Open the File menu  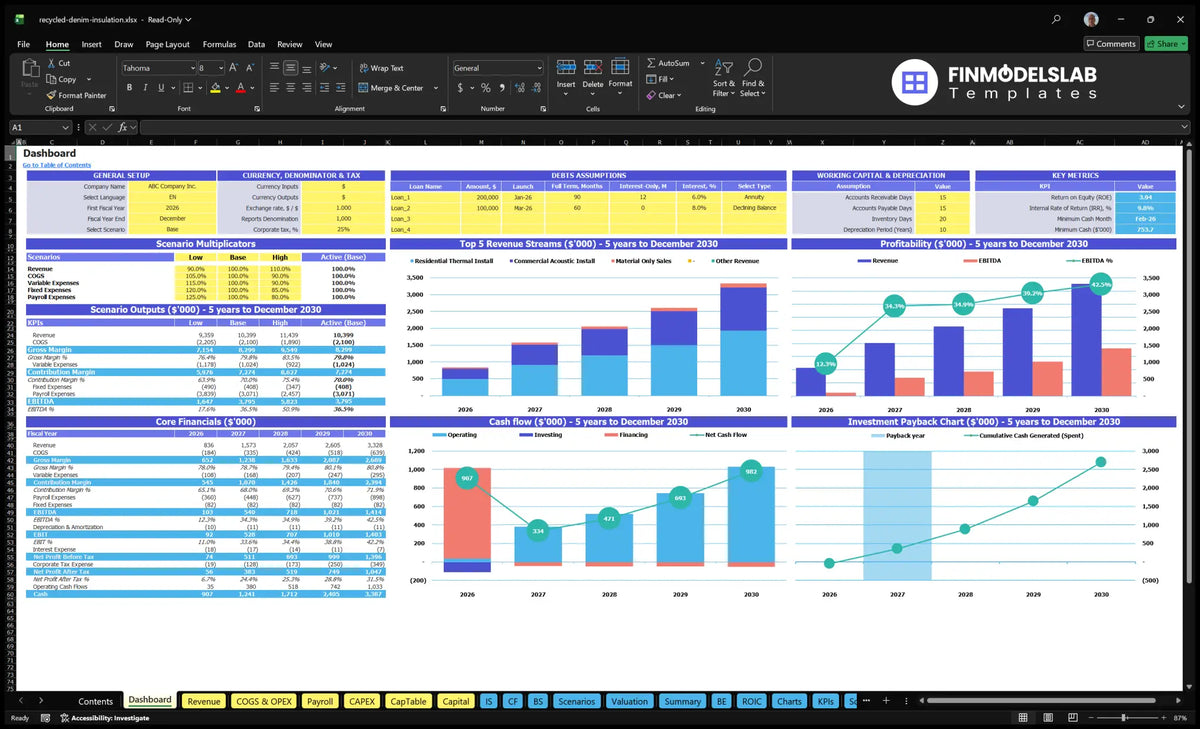pos(23,44)
